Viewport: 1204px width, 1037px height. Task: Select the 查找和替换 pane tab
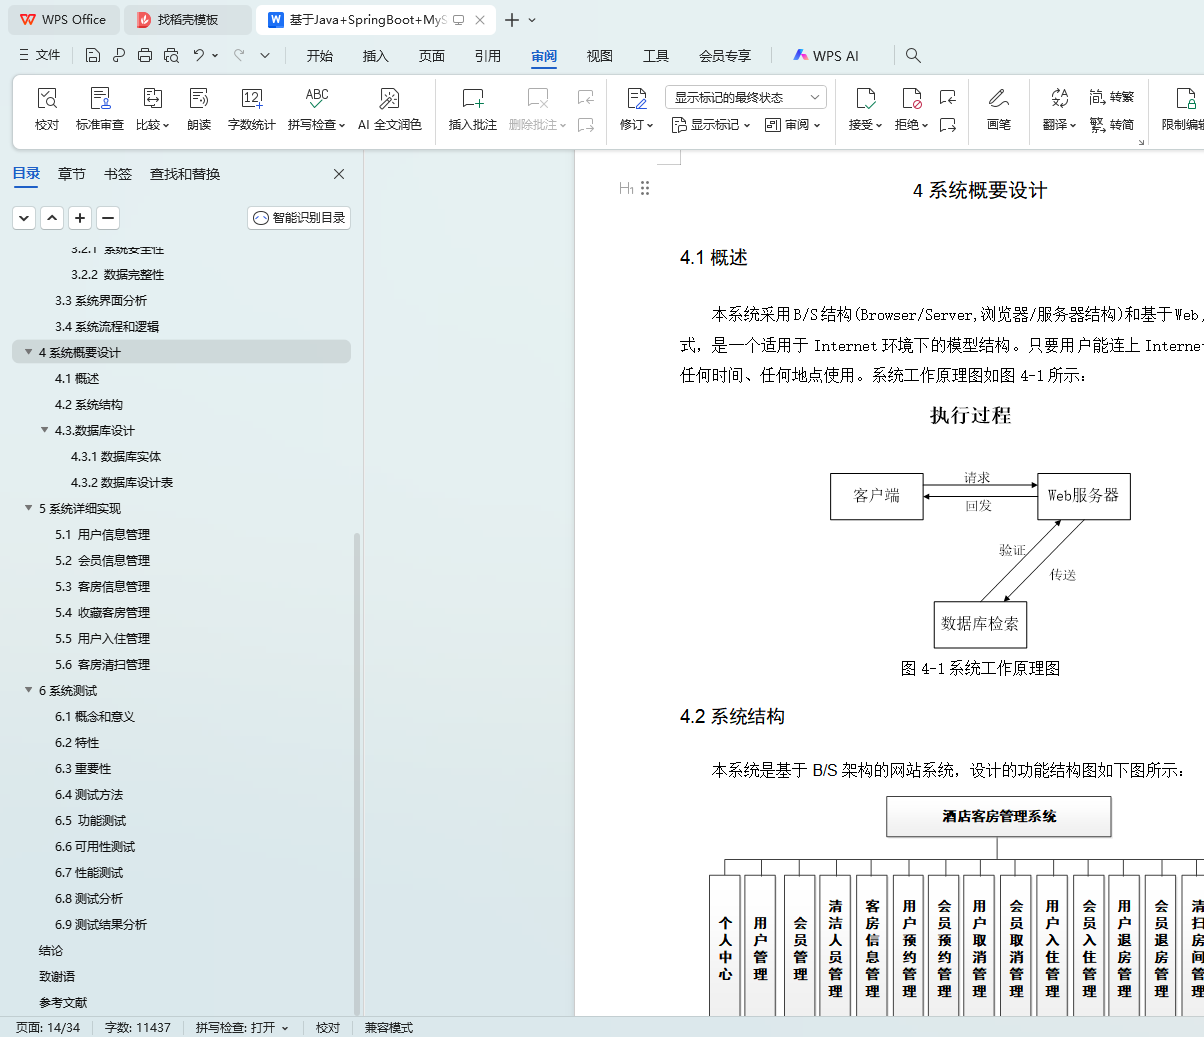point(185,174)
